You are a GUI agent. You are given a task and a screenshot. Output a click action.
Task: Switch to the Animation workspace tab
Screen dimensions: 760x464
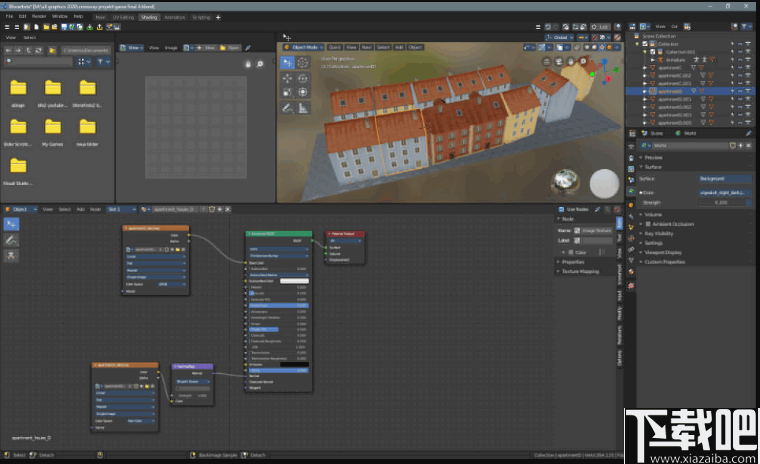pyautogui.click(x=175, y=17)
